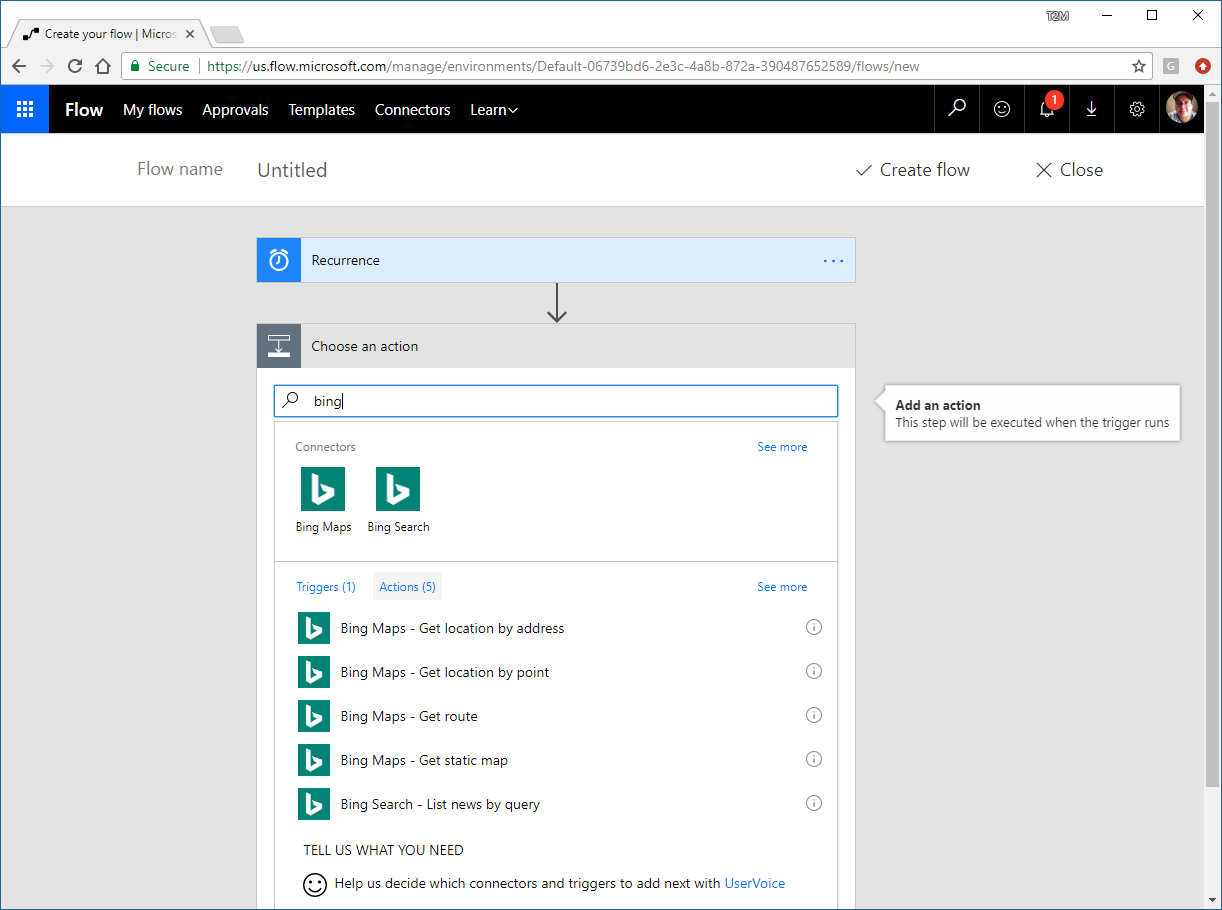Open the Office app launcher waffle icon
The width and height of the screenshot is (1222, 910).
24,109
